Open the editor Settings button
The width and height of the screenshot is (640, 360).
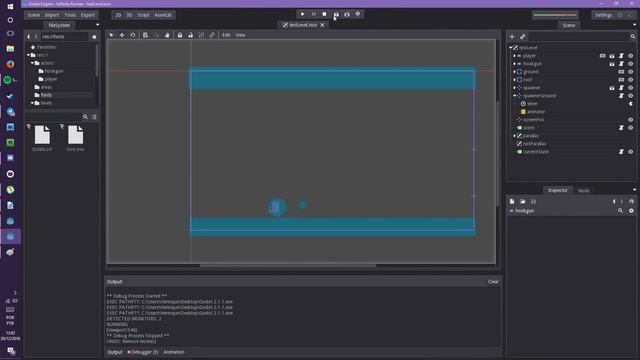pos(603,15)
